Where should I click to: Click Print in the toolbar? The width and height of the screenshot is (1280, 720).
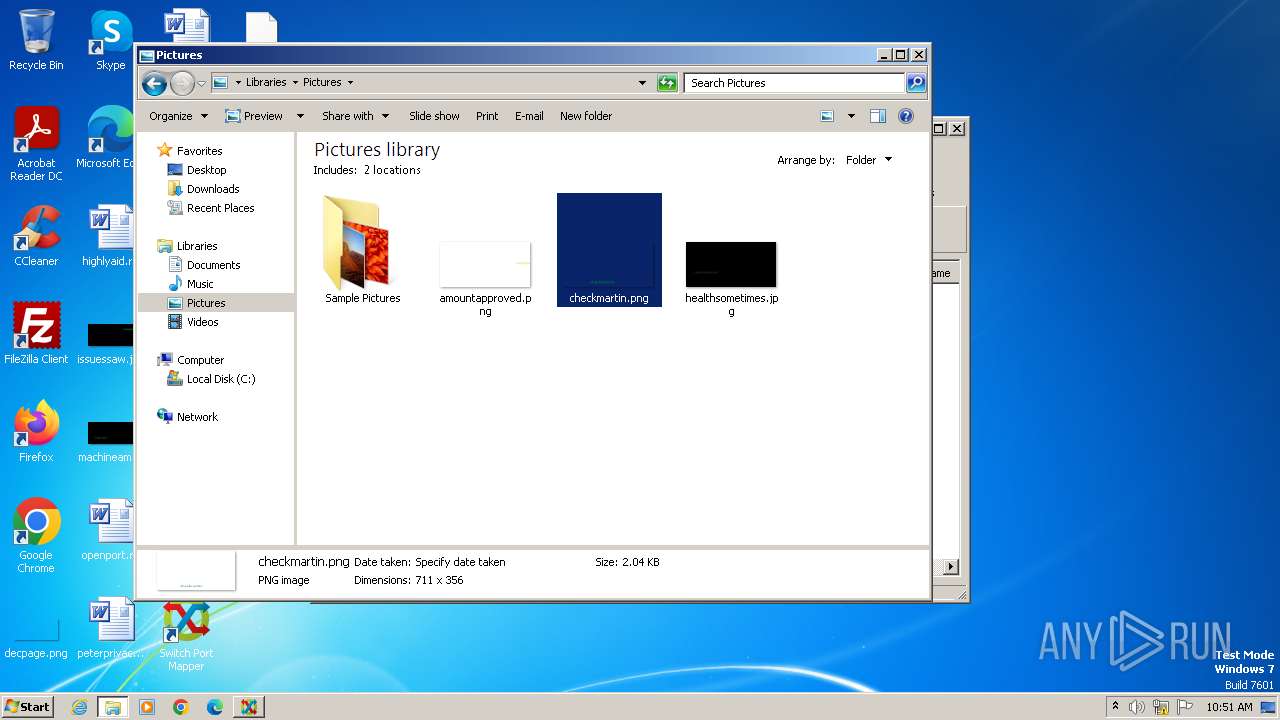click(487, 116)
